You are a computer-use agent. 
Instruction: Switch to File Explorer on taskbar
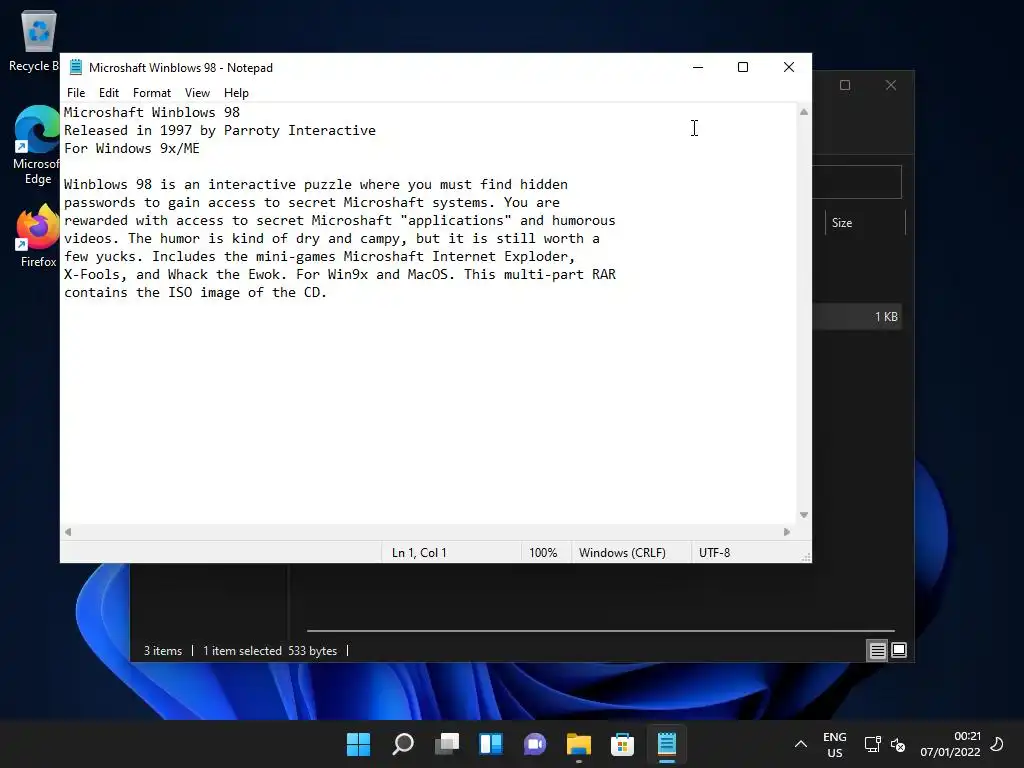[x=579, y=744]
